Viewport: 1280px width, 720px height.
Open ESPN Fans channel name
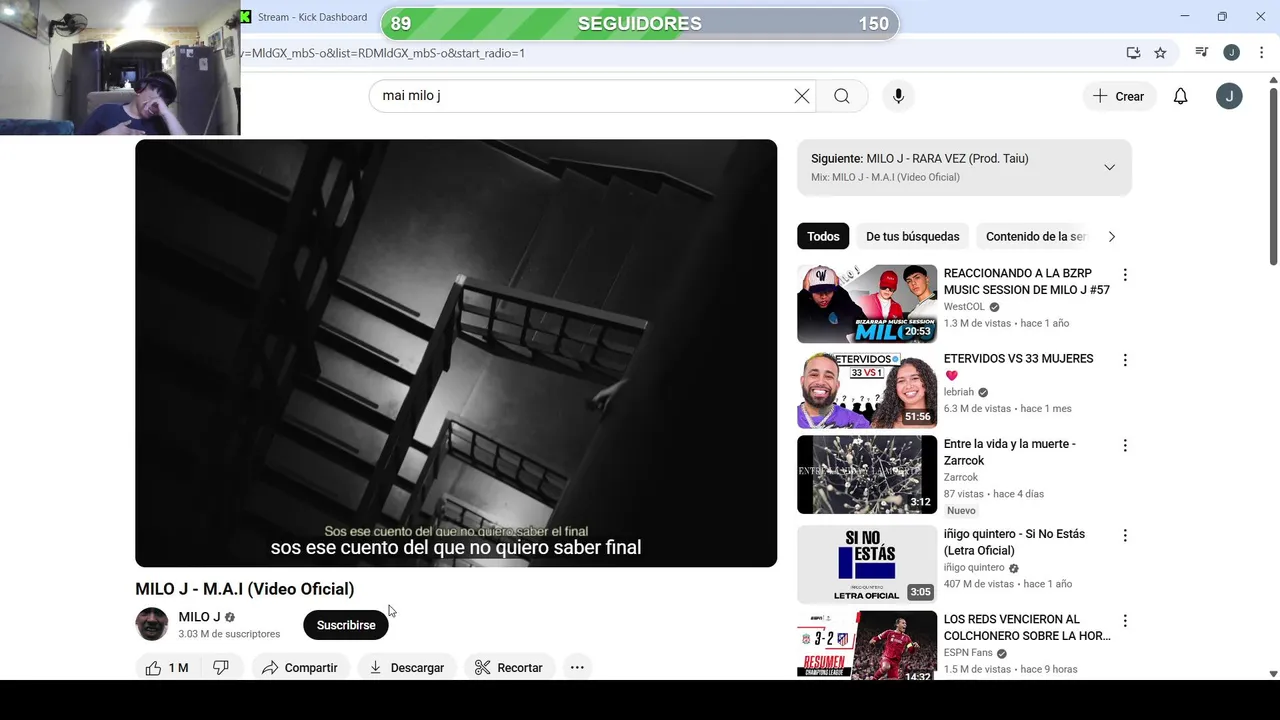[x=968, y=653]
